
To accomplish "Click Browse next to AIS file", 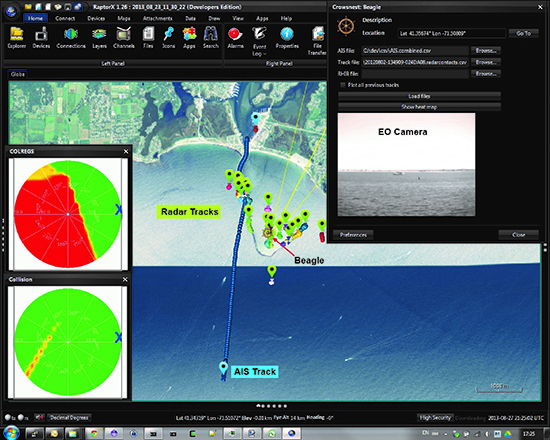I will click(x=486, y=51).
